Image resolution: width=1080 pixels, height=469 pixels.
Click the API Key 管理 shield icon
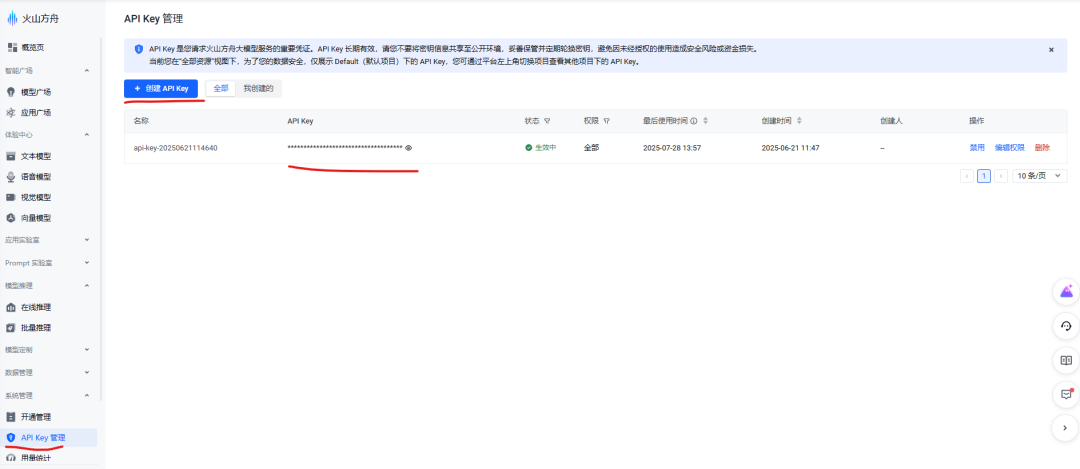pos(11,437)
